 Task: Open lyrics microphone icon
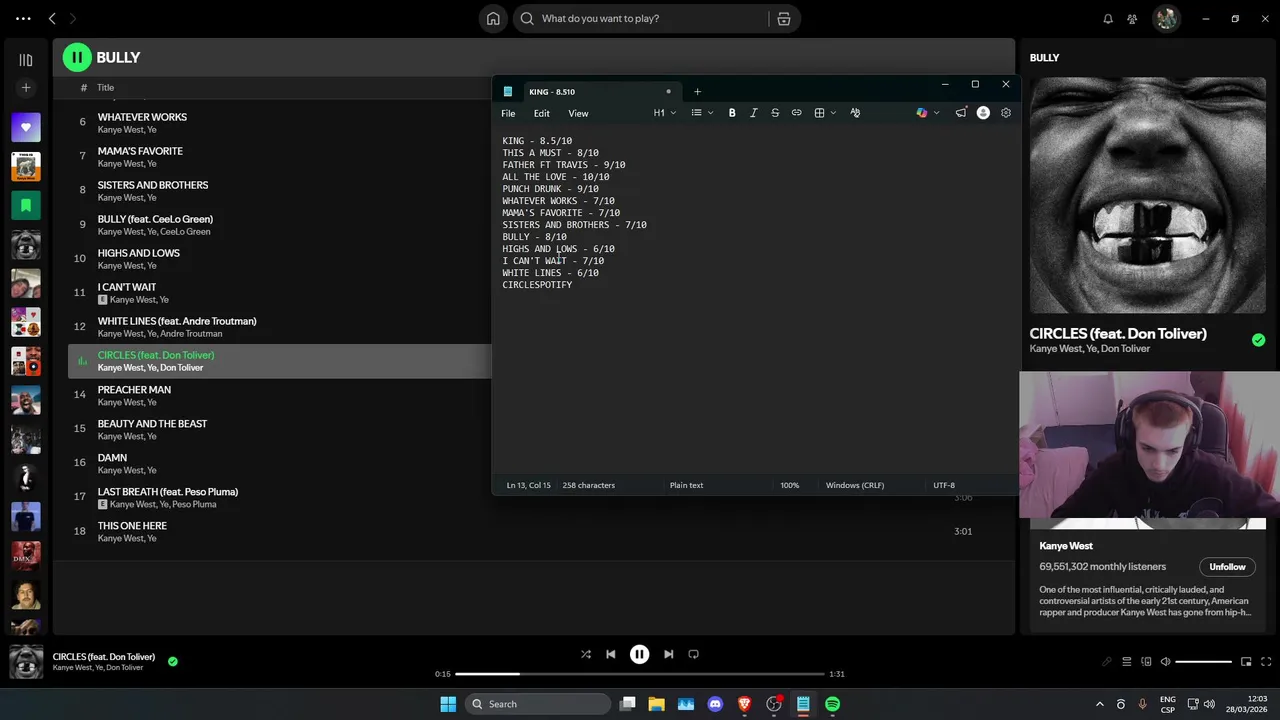click(x=1106, y=661)
